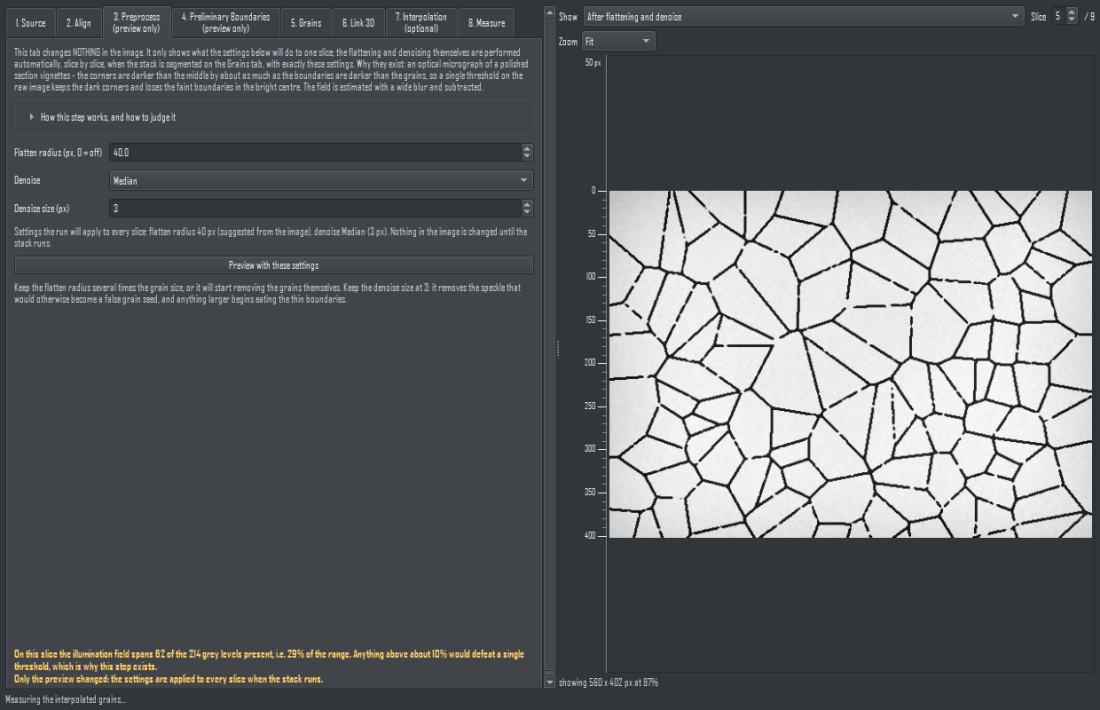
Task: Decrease Flatten radius with the down arrow
Action: [x=527, y=156]
